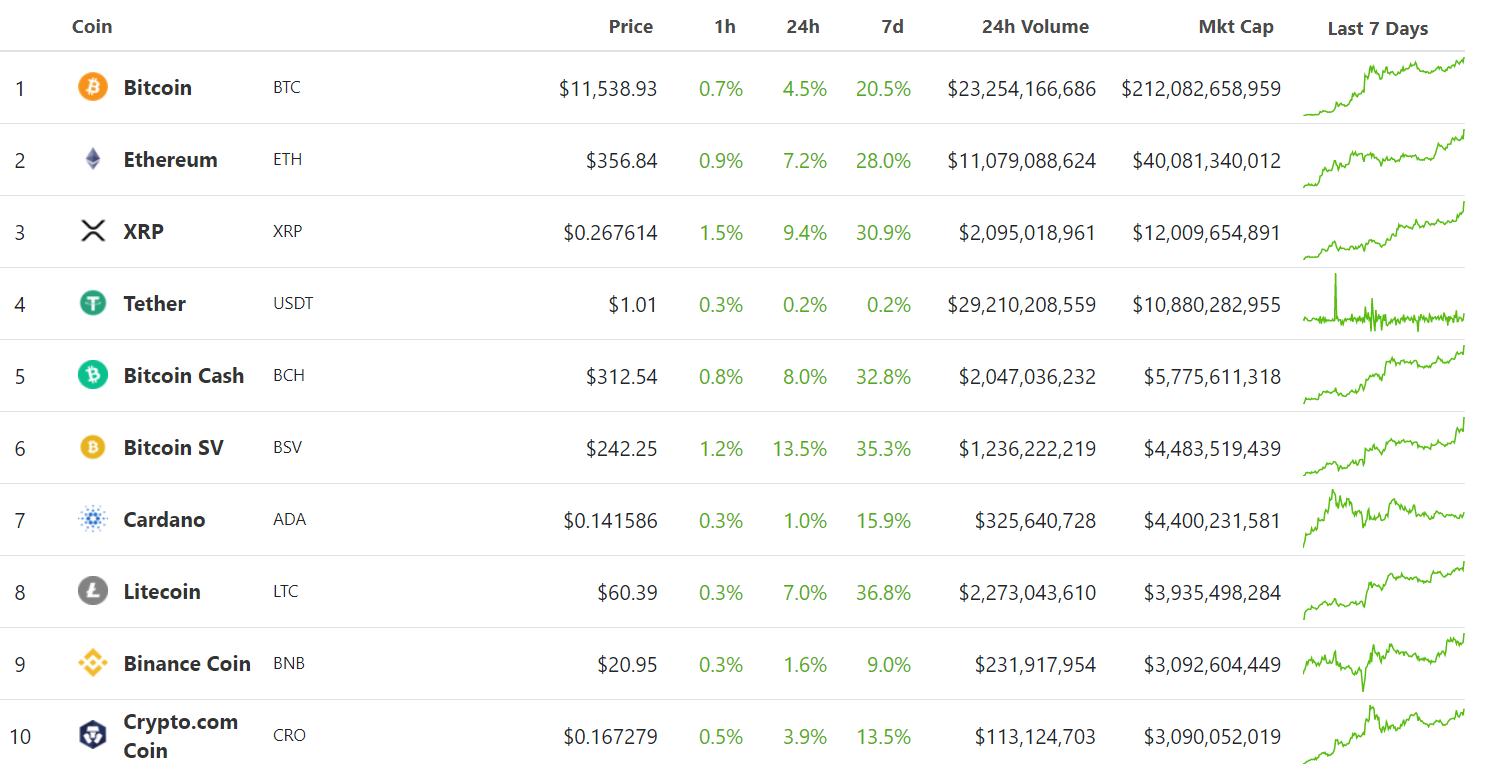Click the XRP cross logo icon
The image size is (1506, 771).
coord(93,231)
